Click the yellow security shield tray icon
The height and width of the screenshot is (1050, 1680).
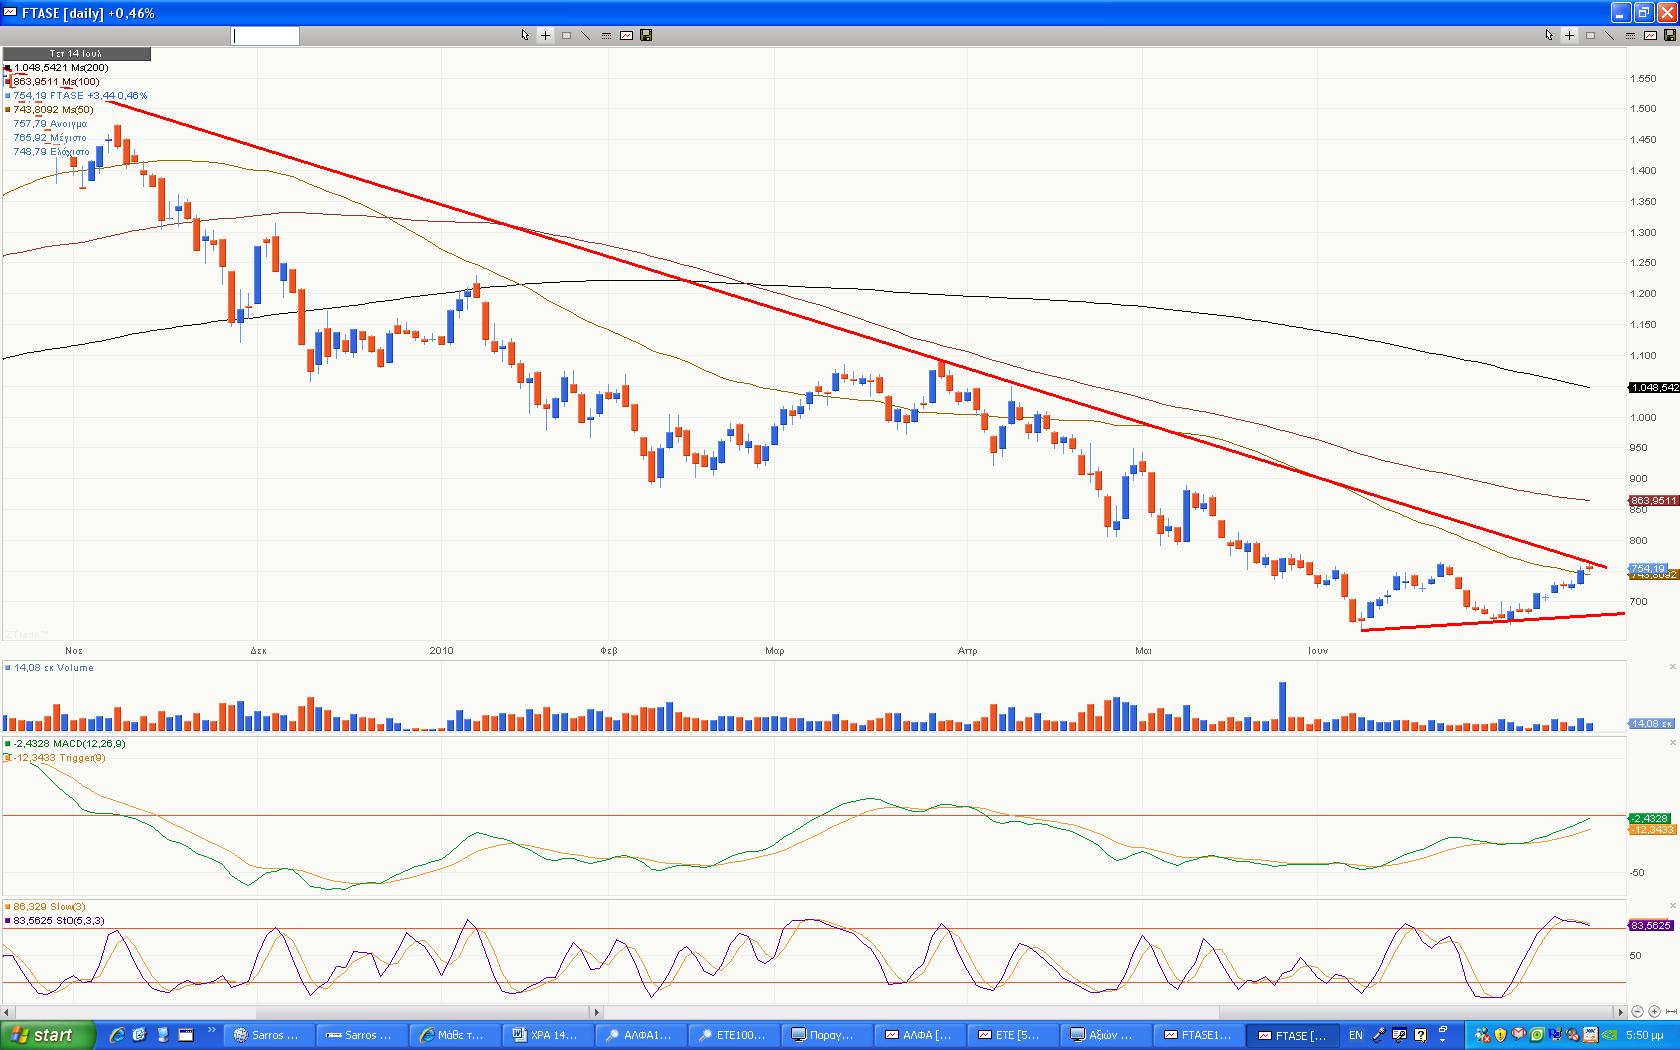[1501, 1035]
